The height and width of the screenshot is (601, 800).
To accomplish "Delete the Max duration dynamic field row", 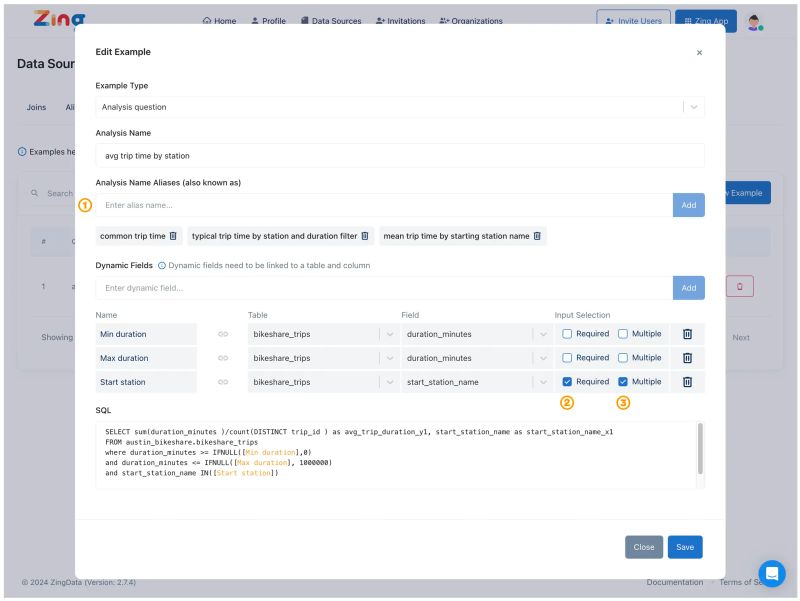I will 687,358.
